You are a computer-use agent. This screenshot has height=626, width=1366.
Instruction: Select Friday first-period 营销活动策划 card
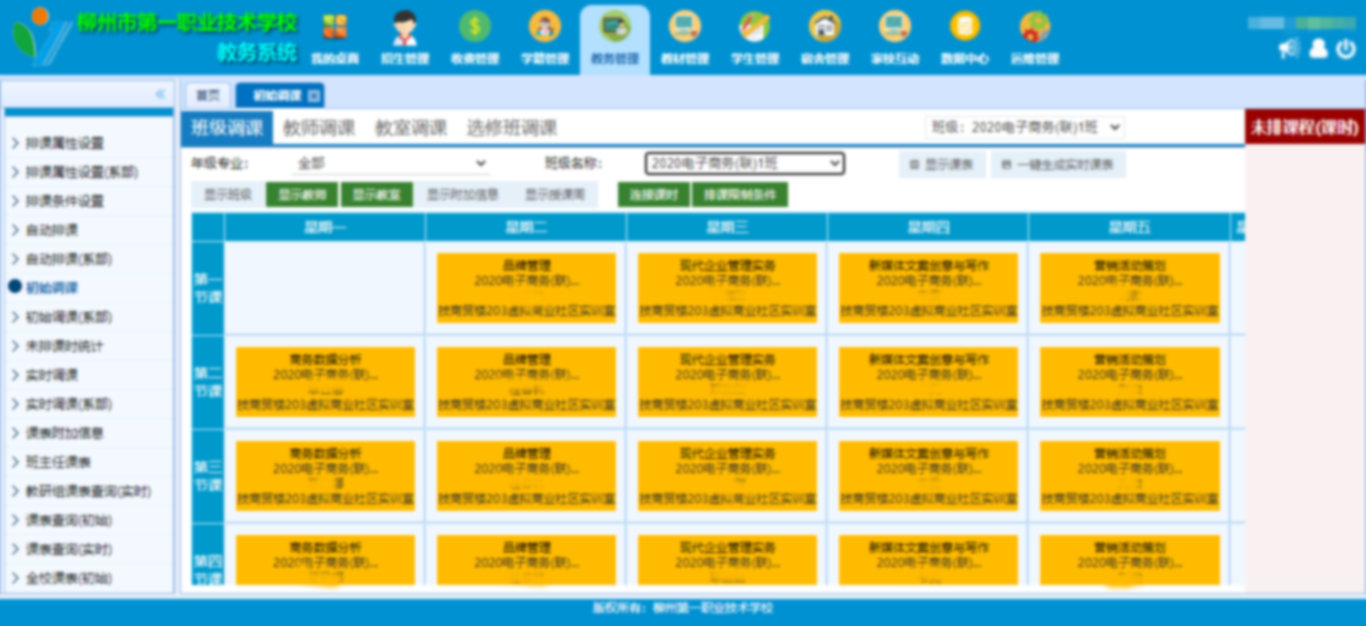(1129, 287)
